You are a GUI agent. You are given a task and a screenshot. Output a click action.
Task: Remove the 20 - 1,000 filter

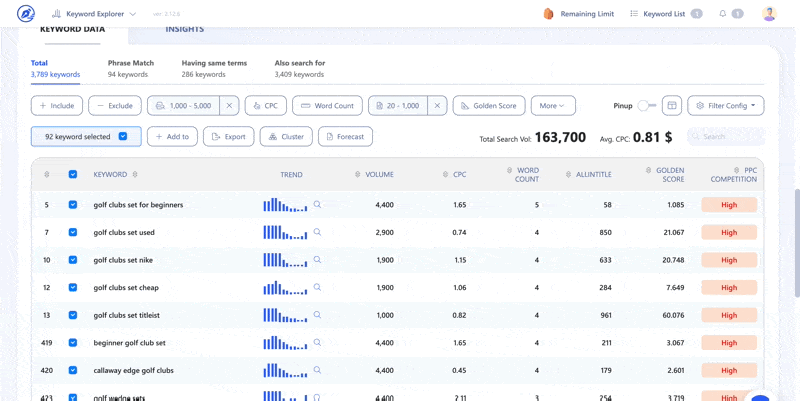click(437, 106)
